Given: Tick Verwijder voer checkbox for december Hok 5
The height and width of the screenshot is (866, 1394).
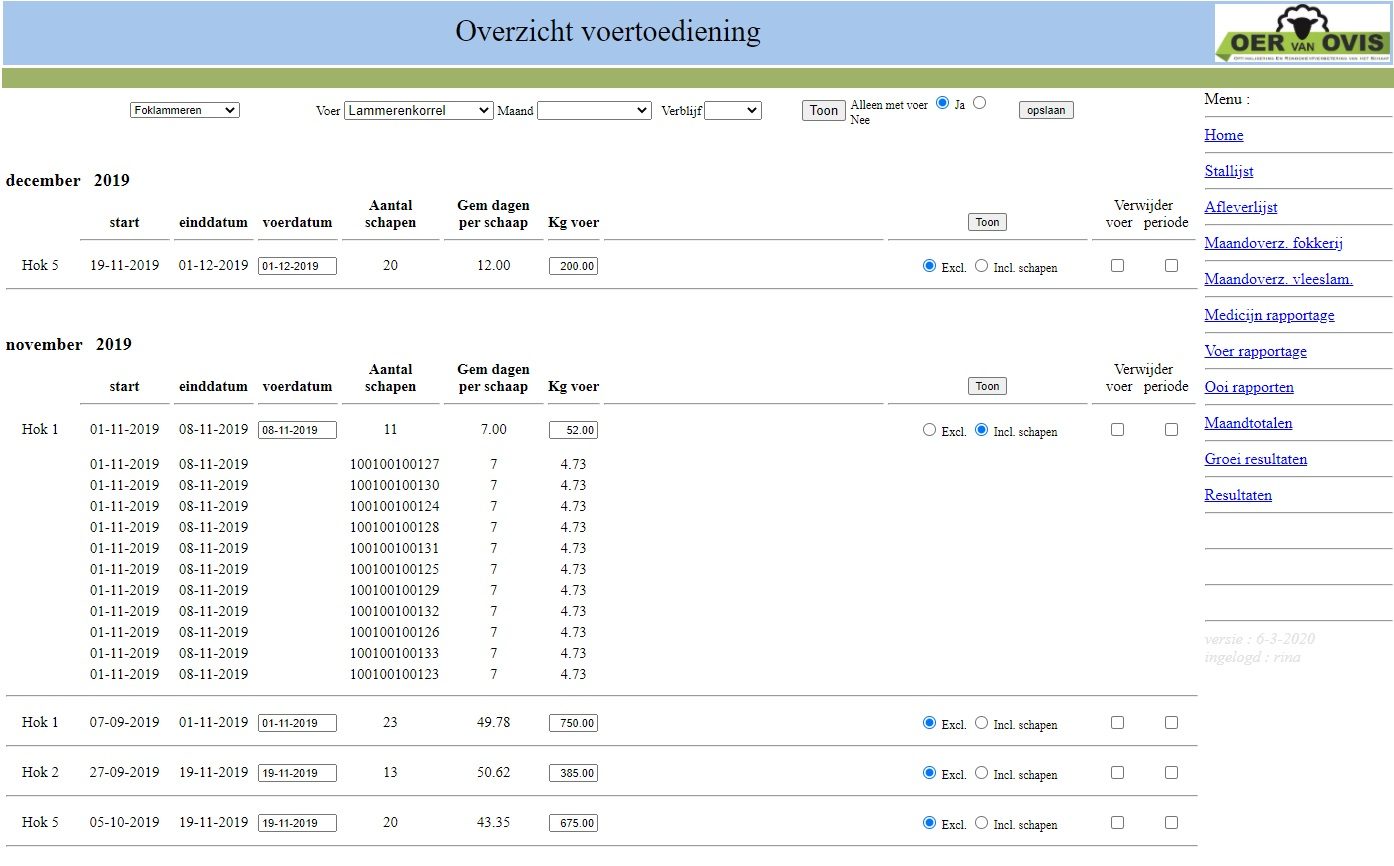Looking at the screenshot, I should coord(1117,266).
